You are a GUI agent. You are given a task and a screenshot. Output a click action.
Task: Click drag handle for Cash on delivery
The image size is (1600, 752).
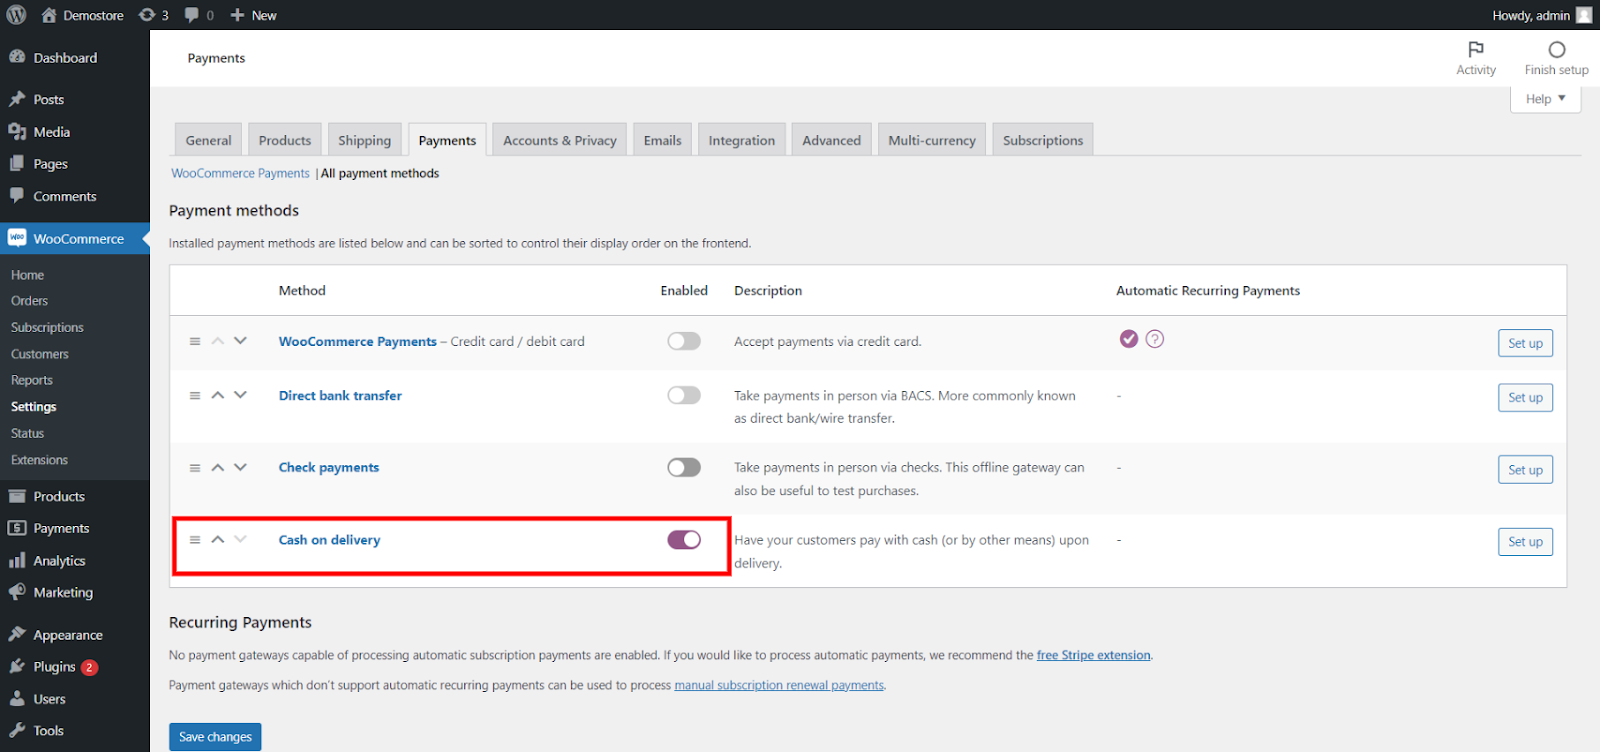pyautogui.click(x=195, y=539)
